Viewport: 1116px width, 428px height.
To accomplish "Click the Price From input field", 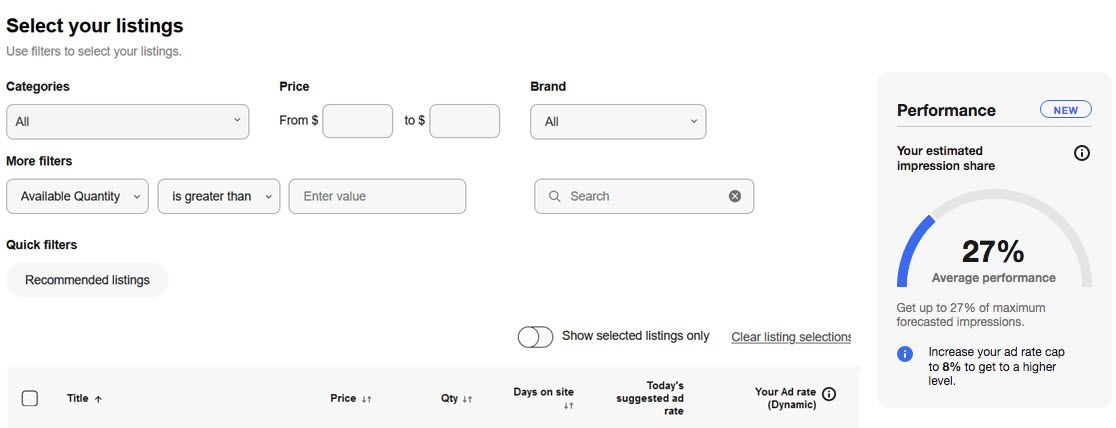I will pos(357,121).
